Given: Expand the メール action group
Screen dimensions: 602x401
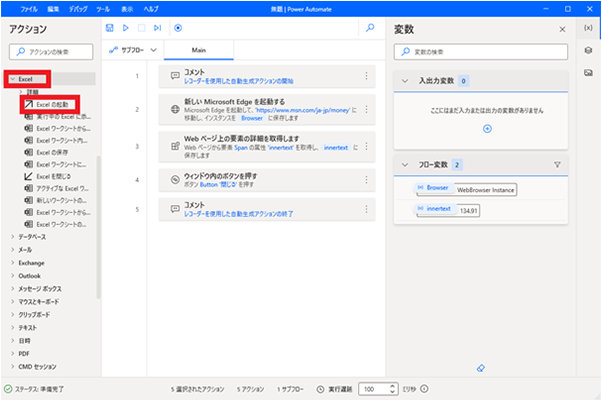Looking at the screenshot, I should [x=13, y=250].
